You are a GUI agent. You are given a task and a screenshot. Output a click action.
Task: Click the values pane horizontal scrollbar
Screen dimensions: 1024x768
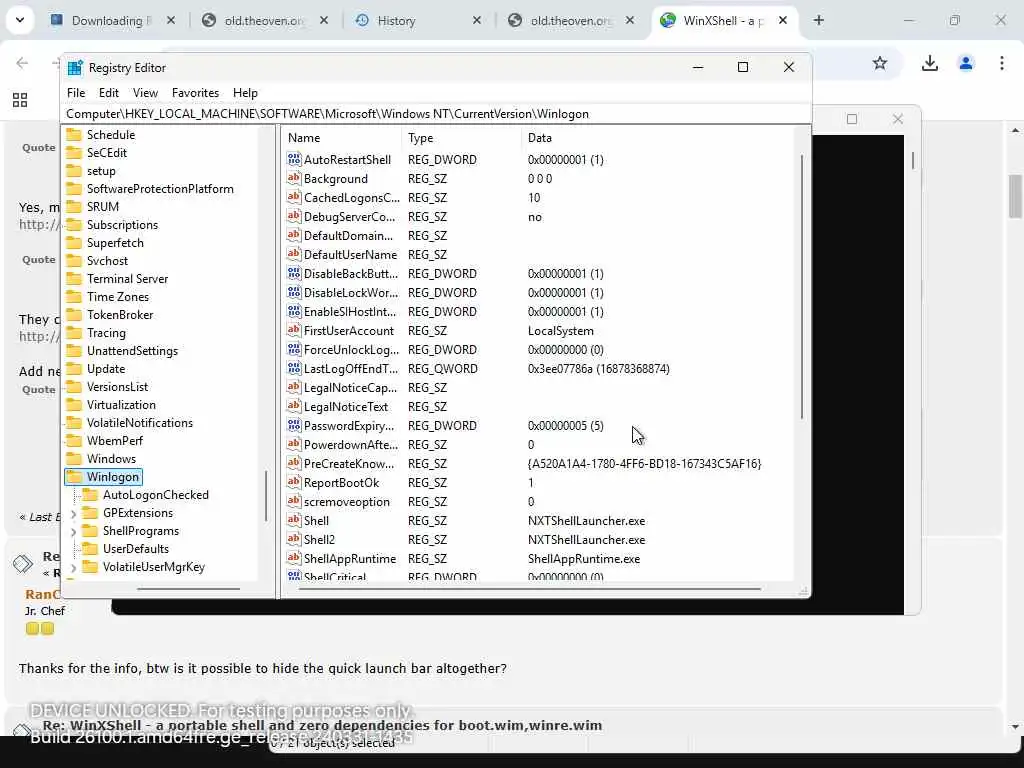point(530,589)
